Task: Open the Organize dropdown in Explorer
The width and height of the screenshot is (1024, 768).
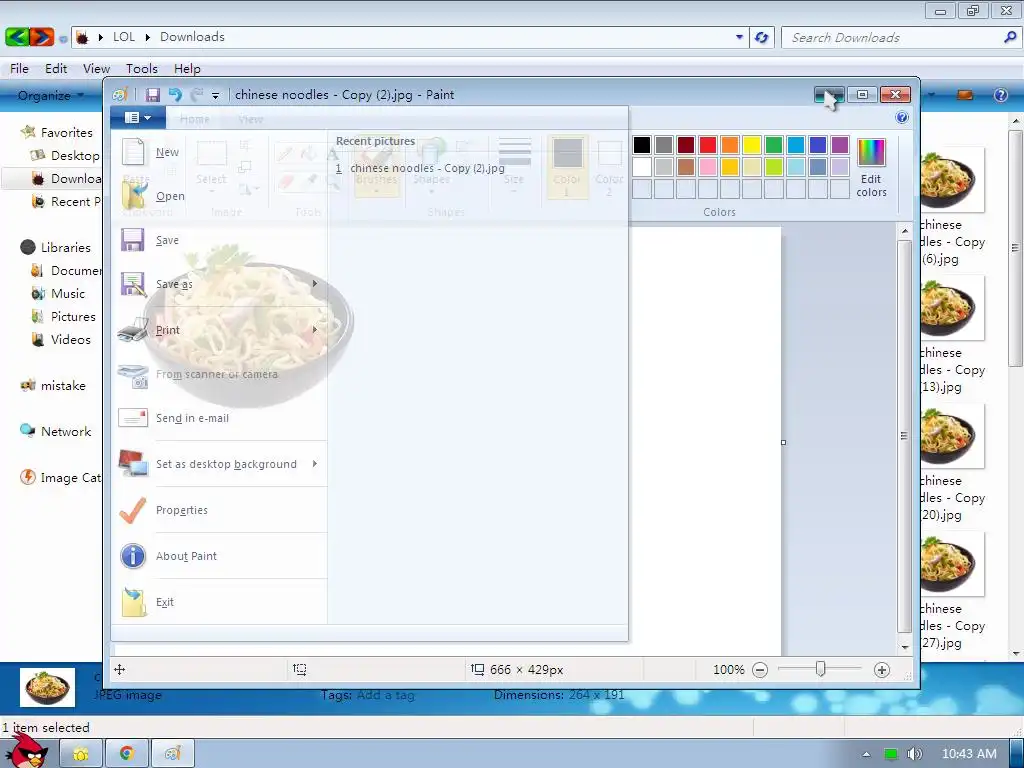Action: (x=51, y=95)
